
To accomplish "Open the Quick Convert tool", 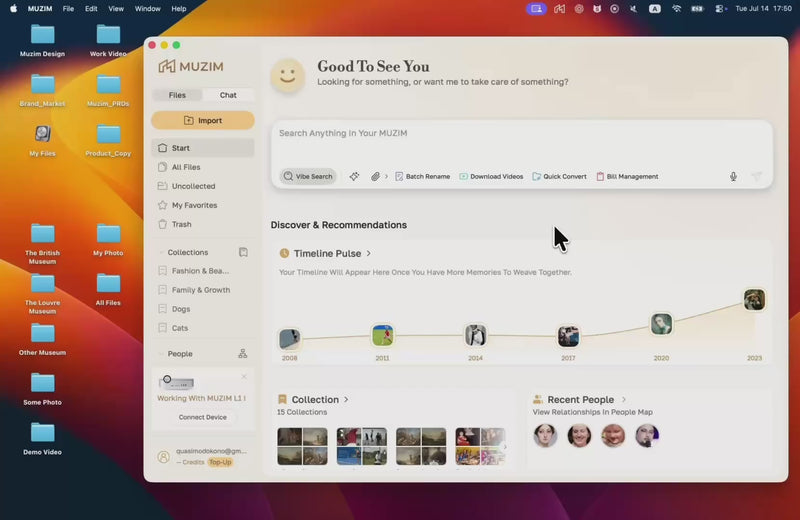I will pos(559,177).
